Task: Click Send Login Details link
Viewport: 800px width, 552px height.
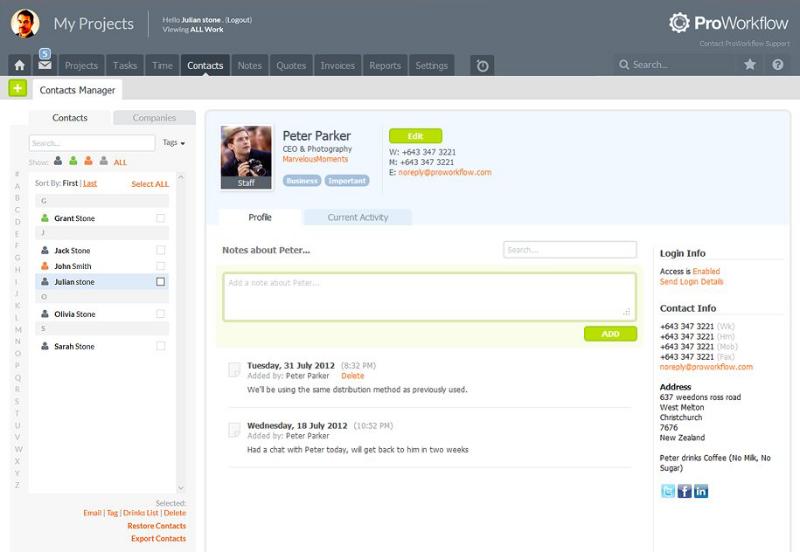Action: pos(691,282)
